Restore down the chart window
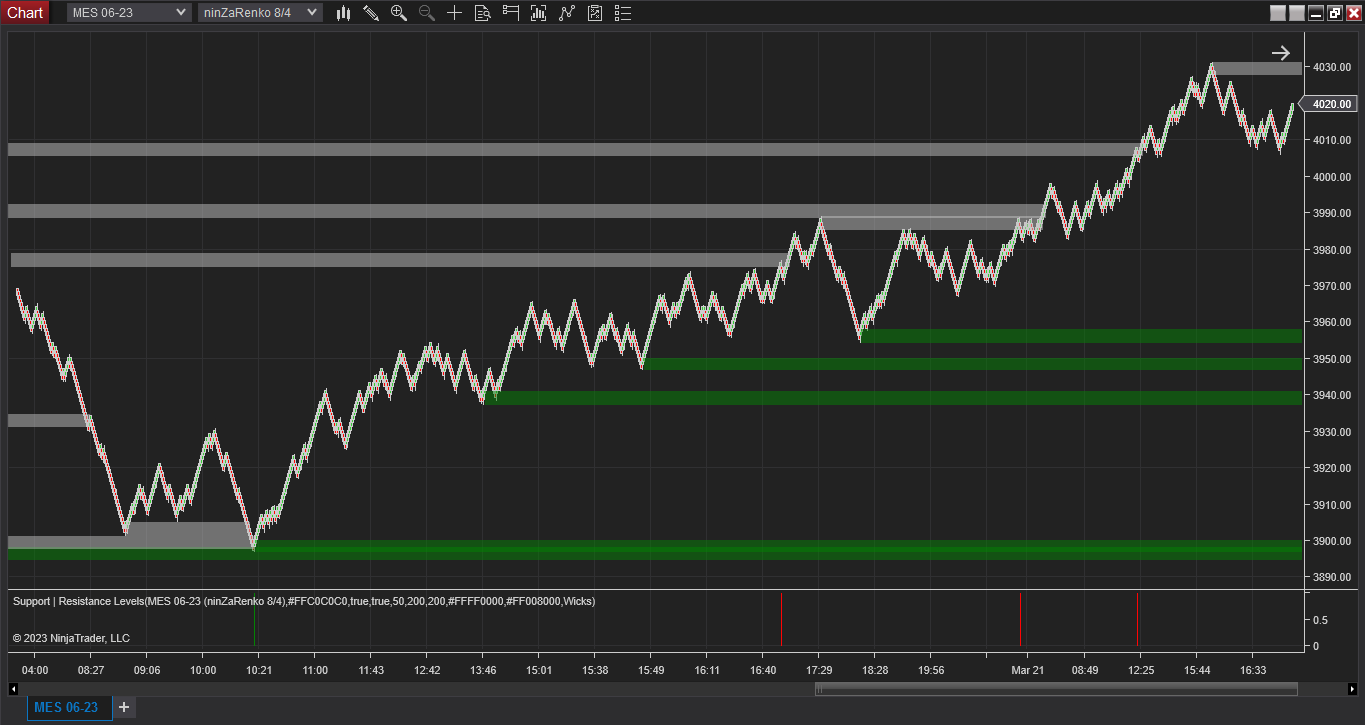 pos(1334,13)
